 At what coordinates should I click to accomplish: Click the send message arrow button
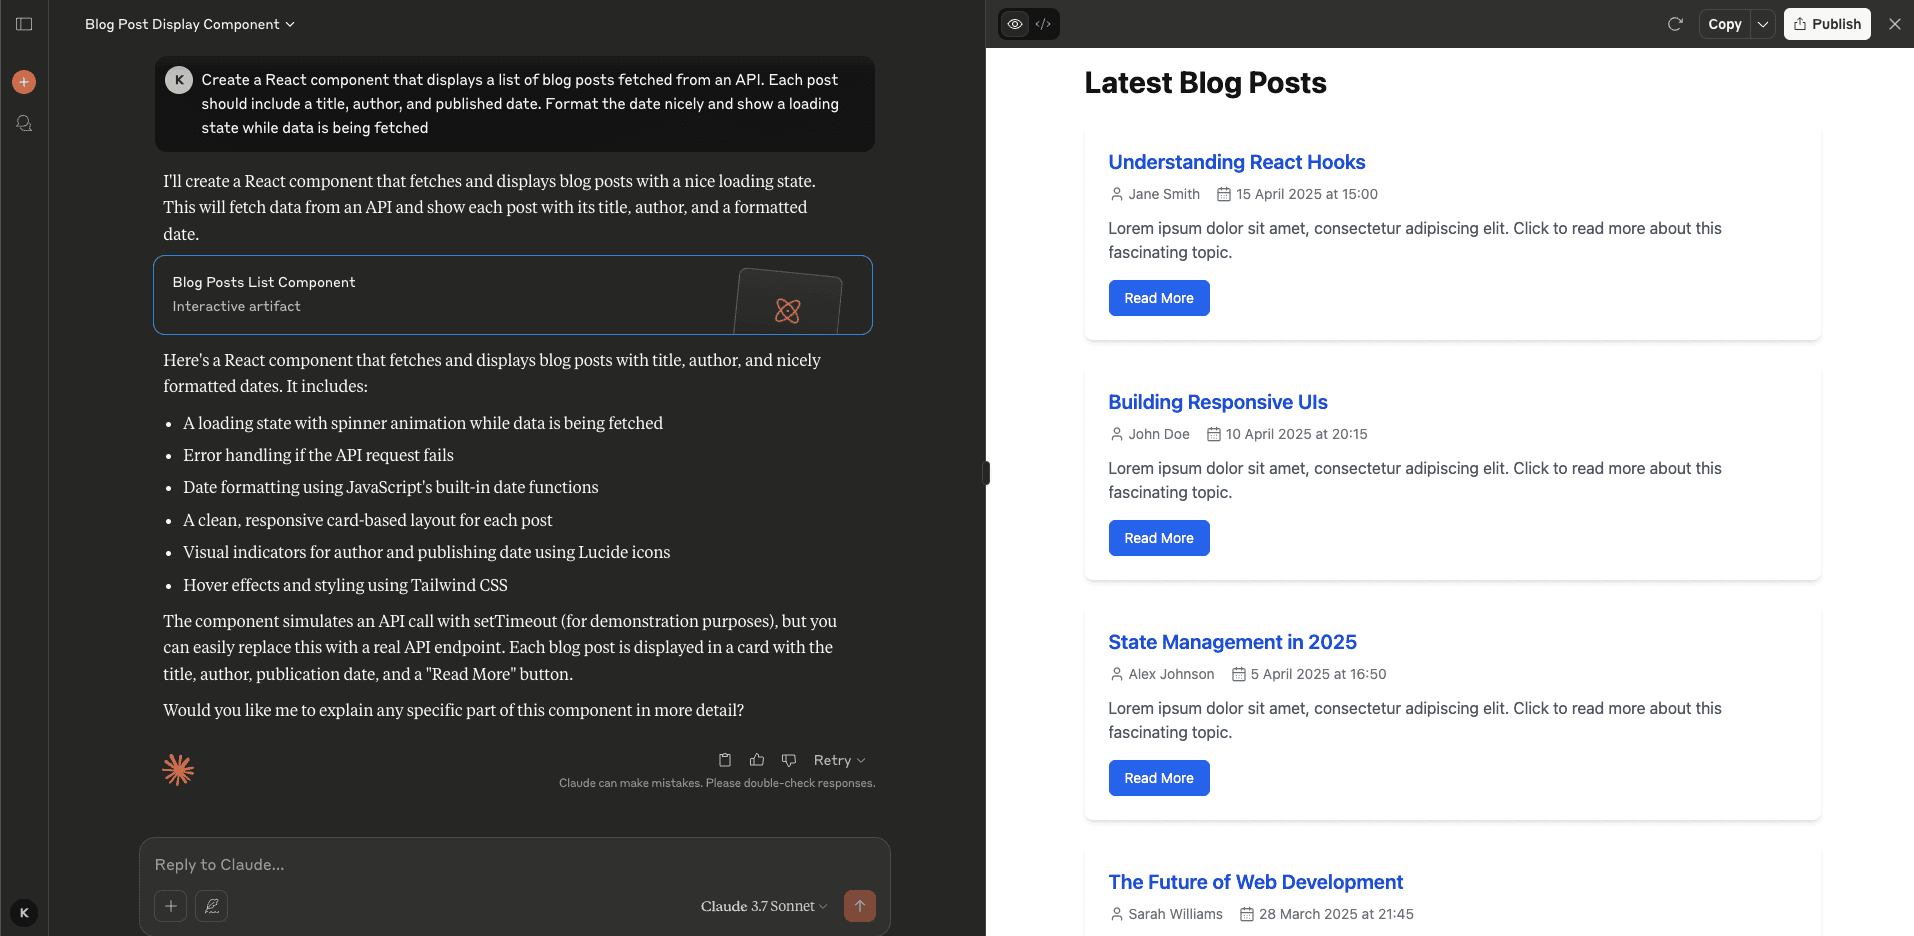(x=859, y=906)
